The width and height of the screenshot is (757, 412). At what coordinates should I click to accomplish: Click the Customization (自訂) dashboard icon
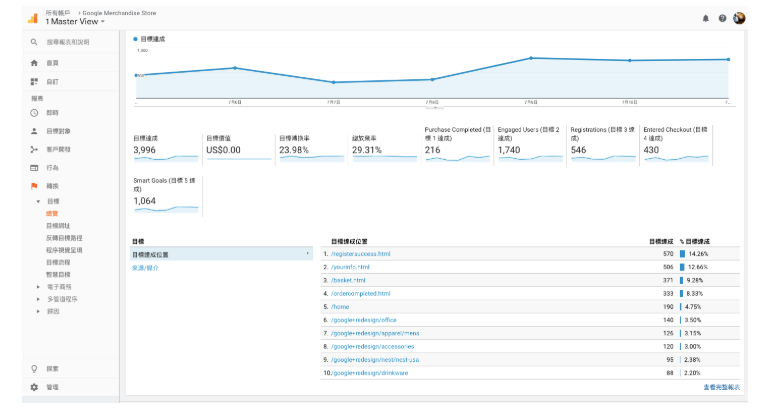(x=34, y=82)
